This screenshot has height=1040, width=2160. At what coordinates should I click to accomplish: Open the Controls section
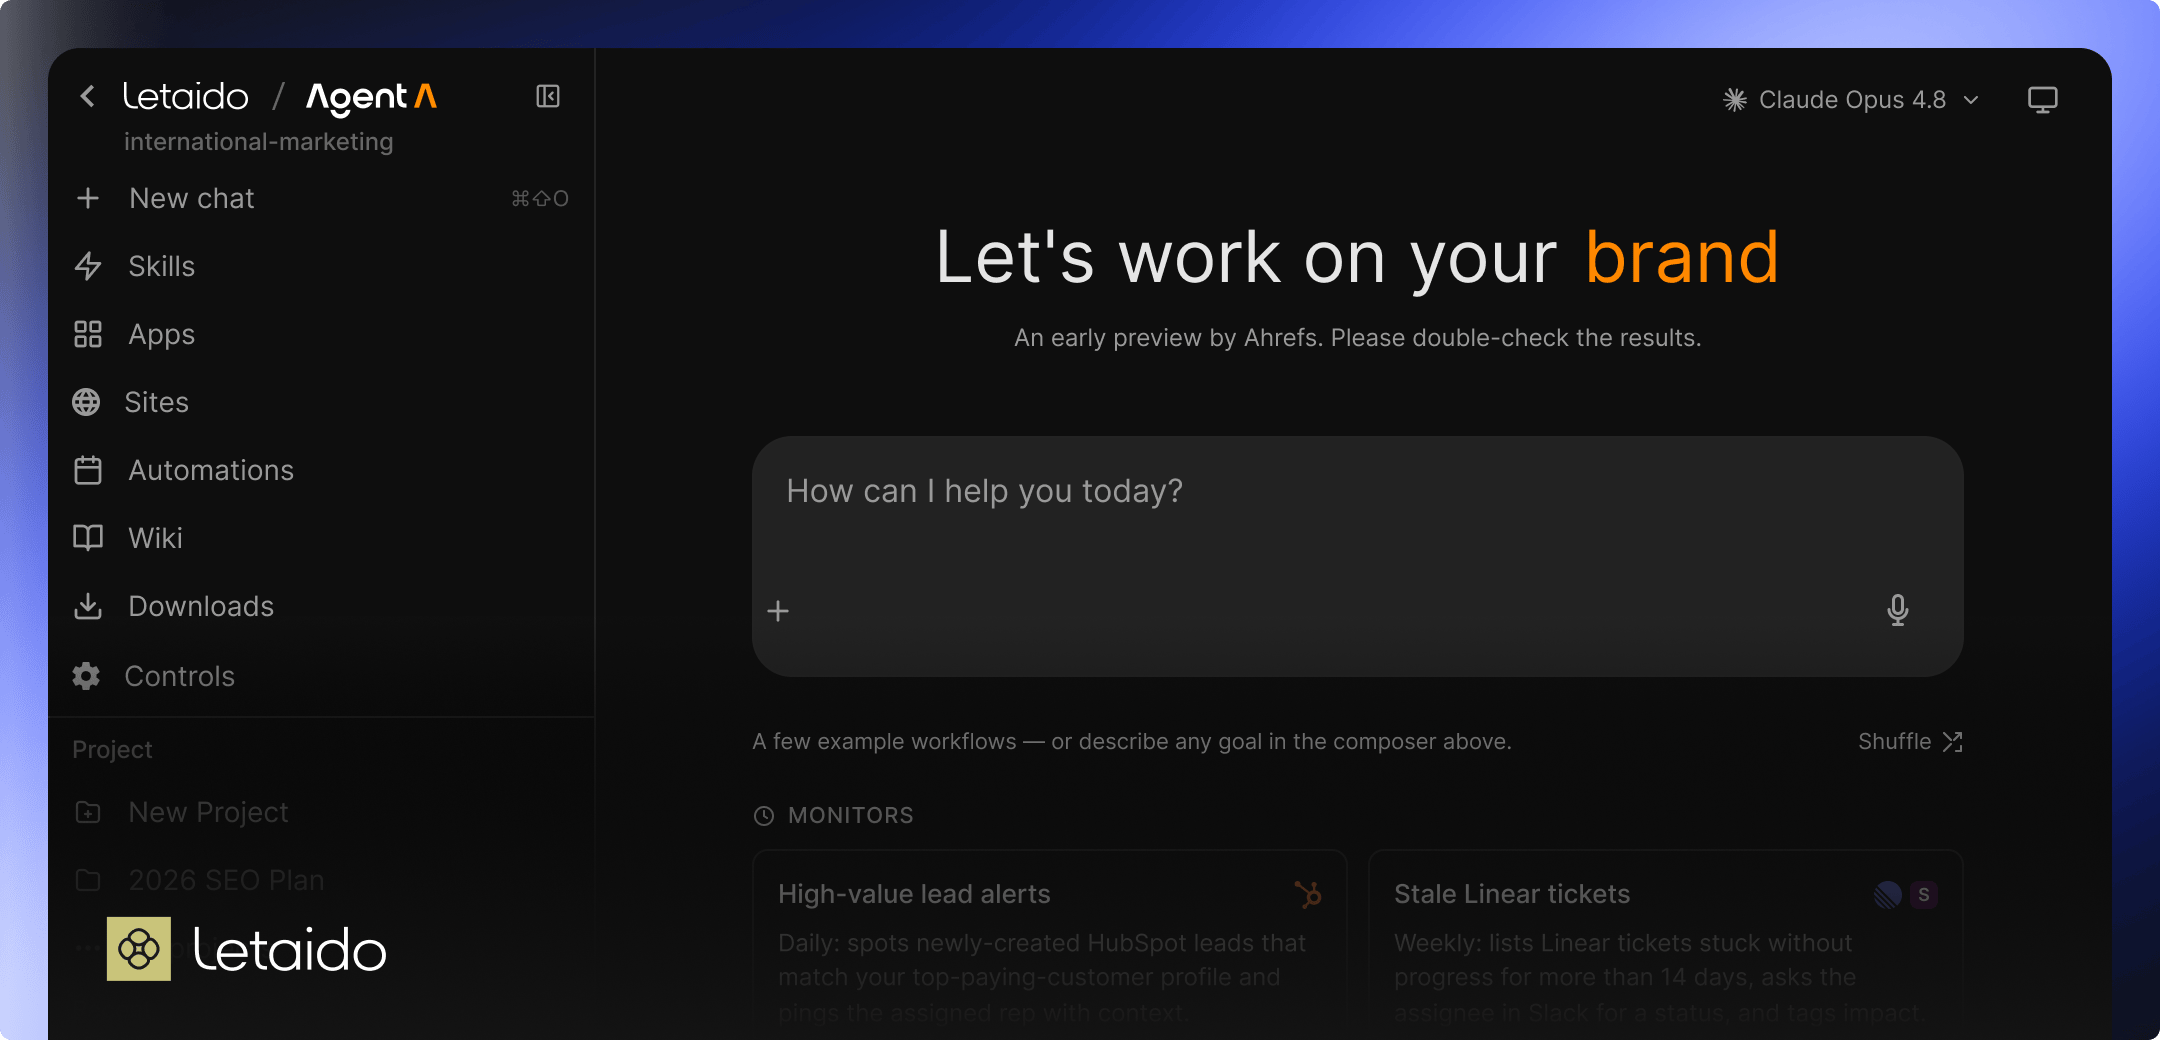(321, 676)
